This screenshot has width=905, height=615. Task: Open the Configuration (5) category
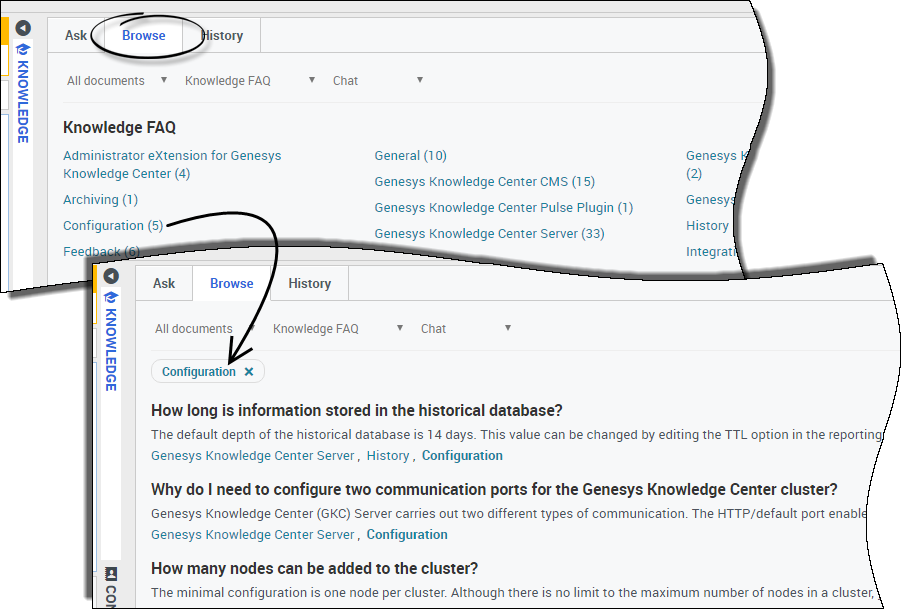[113, 226]
